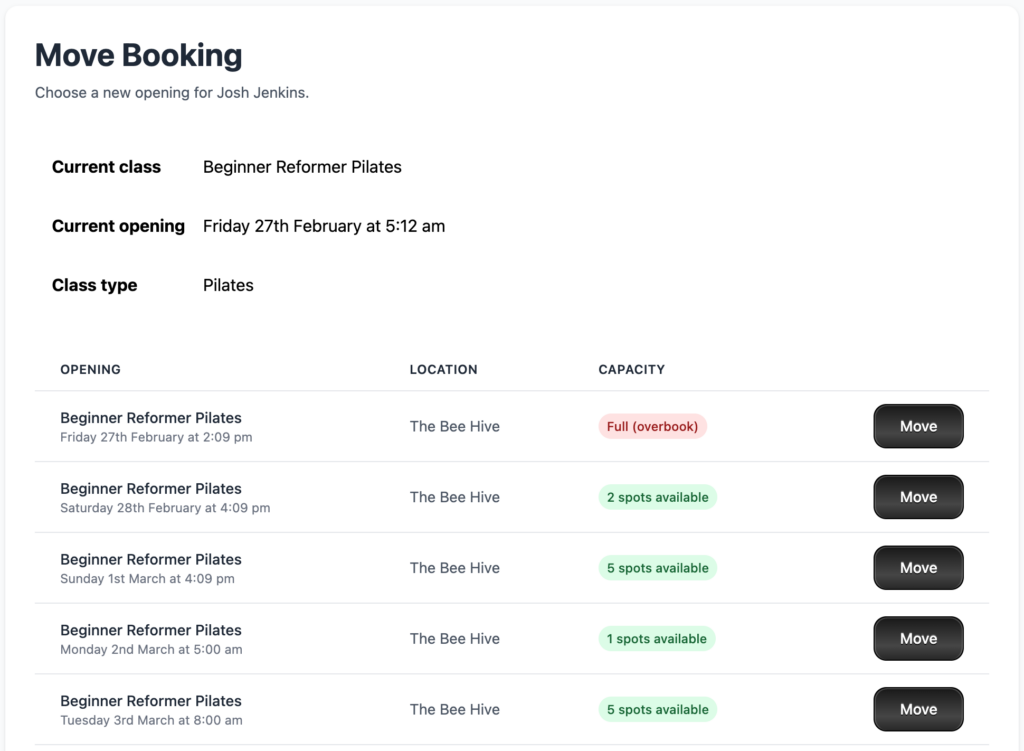This screenshot has width=1024, height=751.
Task: Click the Location column header
Action: click(443, 369)
